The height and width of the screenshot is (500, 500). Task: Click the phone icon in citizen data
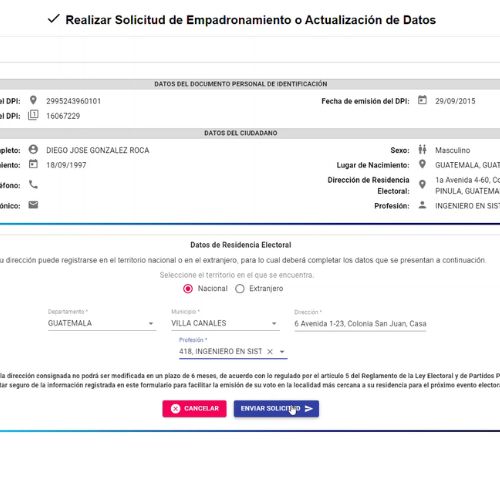pos(33,184)
